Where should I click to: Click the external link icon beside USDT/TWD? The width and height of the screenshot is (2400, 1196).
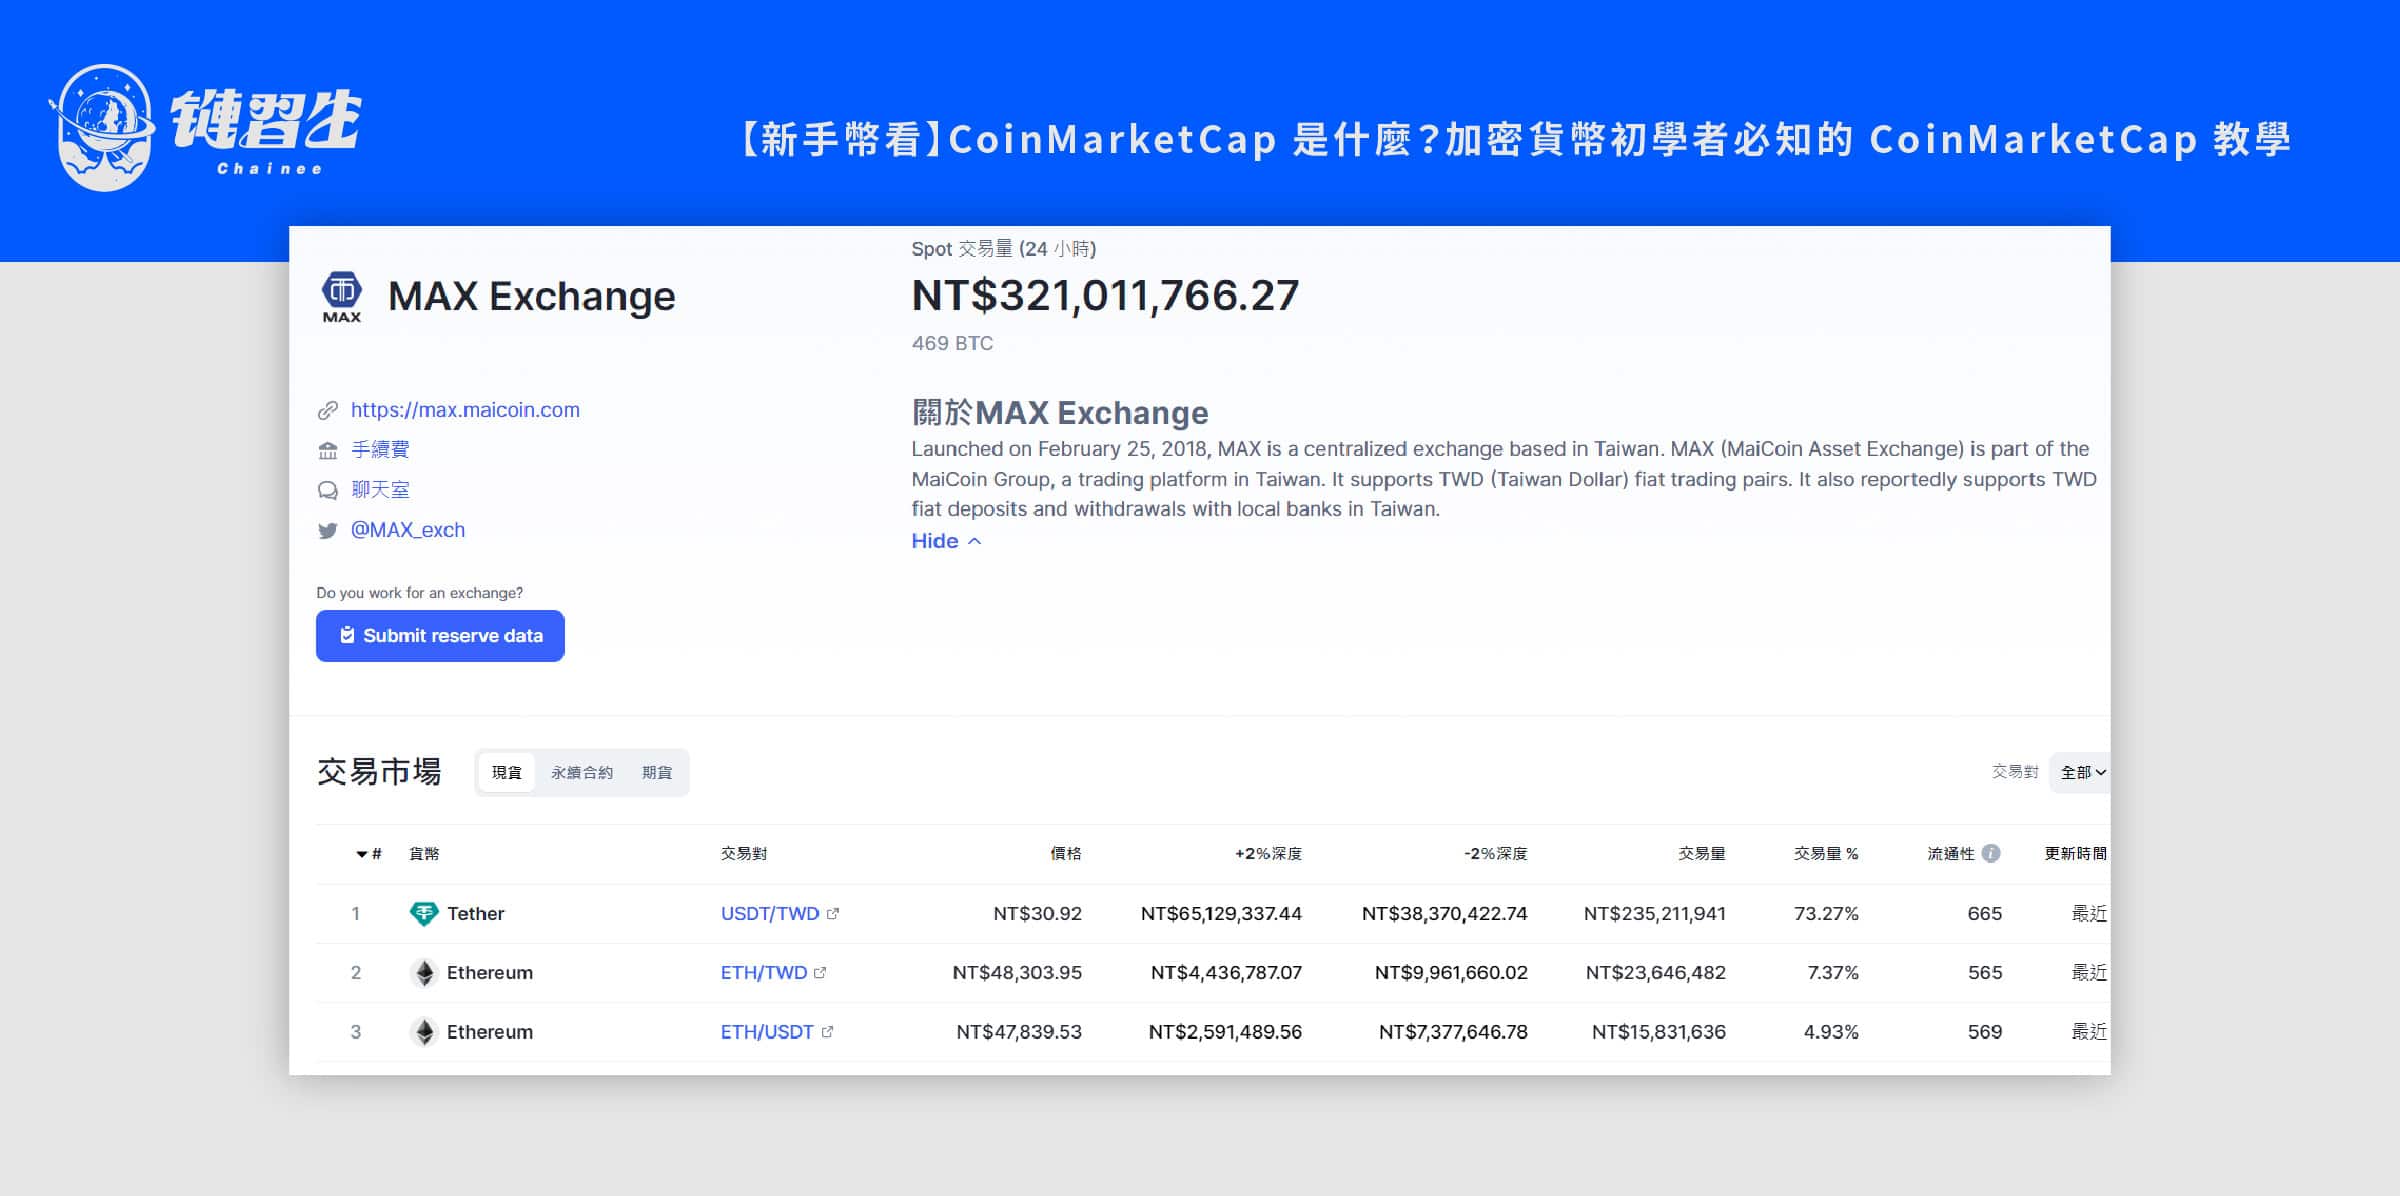coord(833,913)
